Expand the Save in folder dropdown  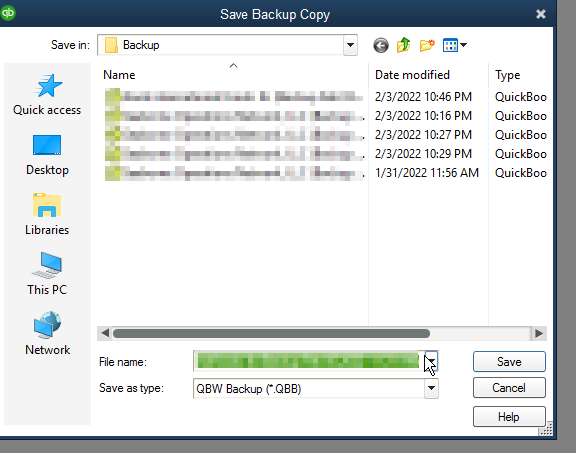[350, 45]
